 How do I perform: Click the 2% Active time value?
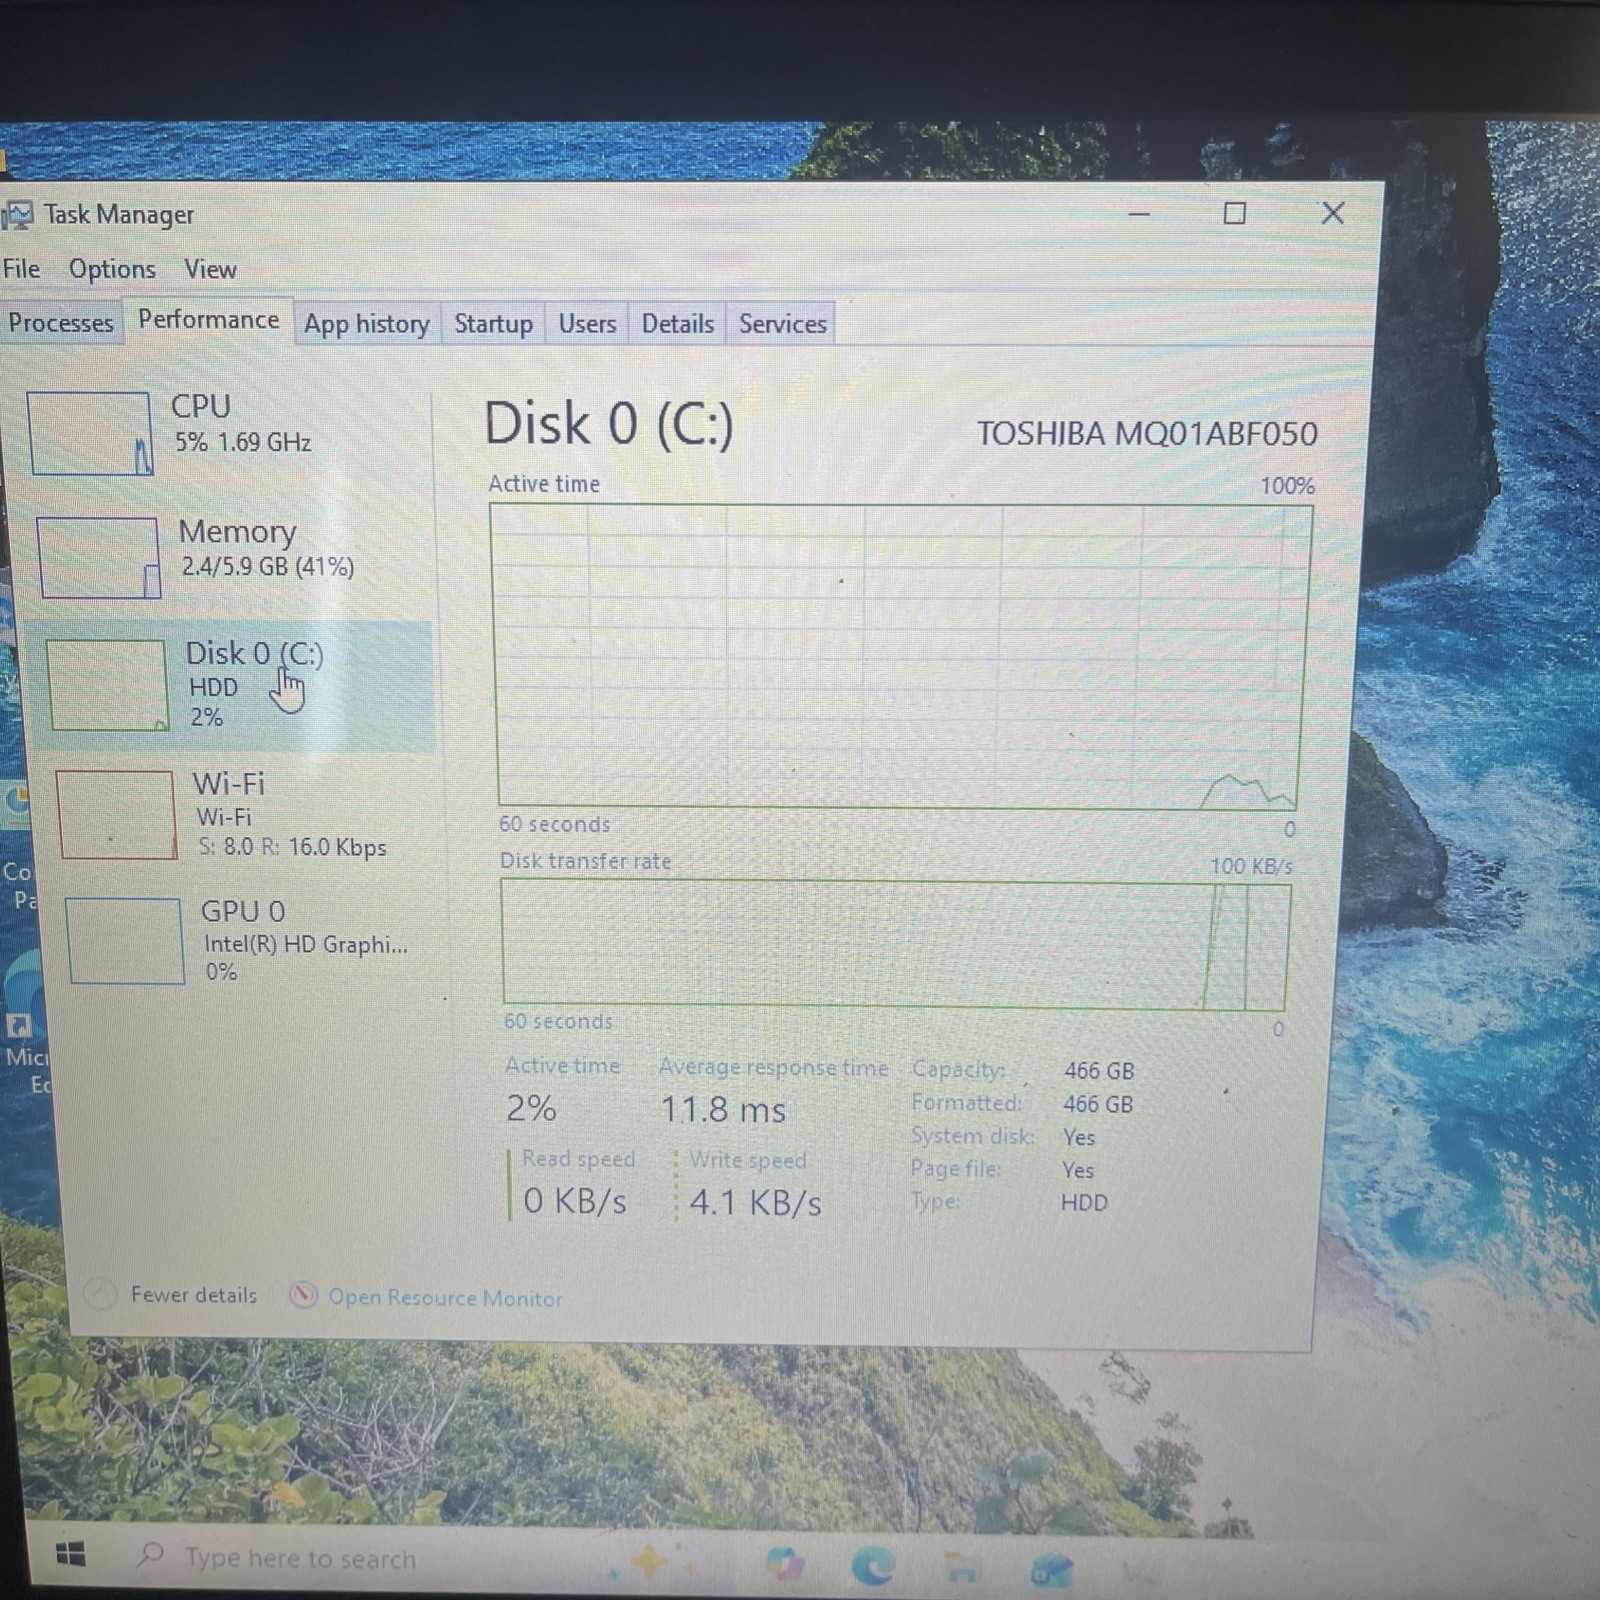click(531, 1109)
